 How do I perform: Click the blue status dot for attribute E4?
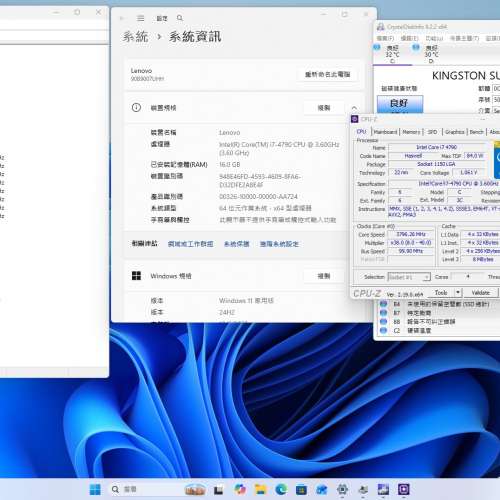[383, 304]
